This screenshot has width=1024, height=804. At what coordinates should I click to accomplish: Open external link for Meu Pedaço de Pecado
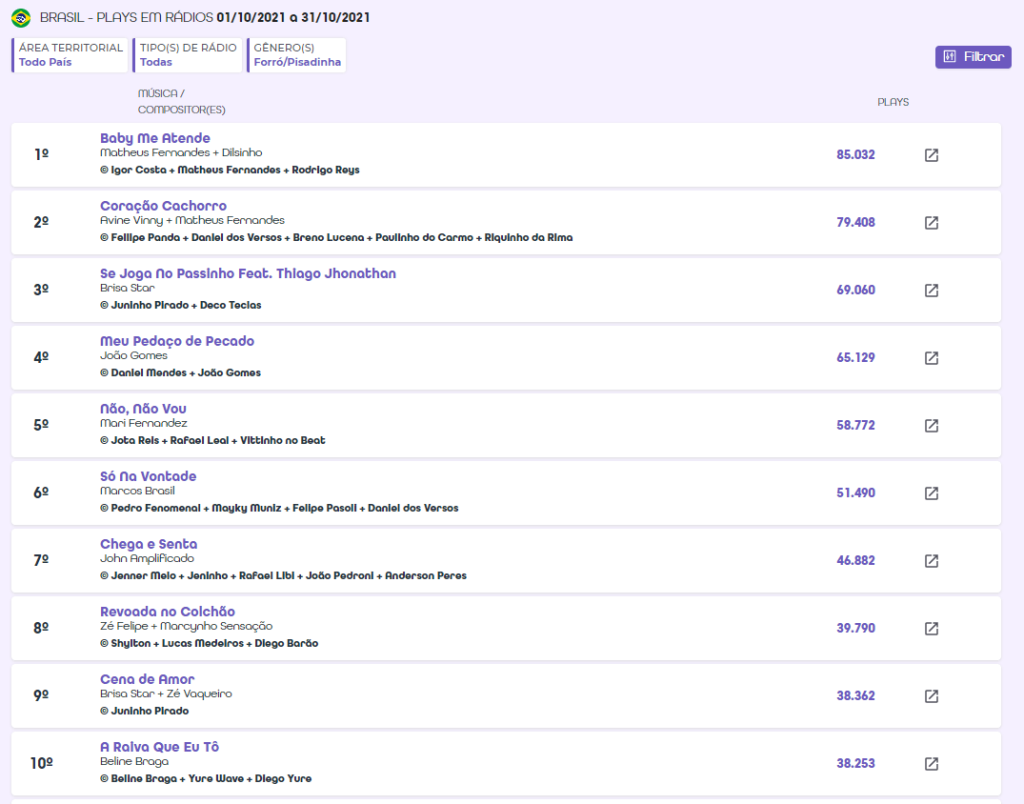931,358
